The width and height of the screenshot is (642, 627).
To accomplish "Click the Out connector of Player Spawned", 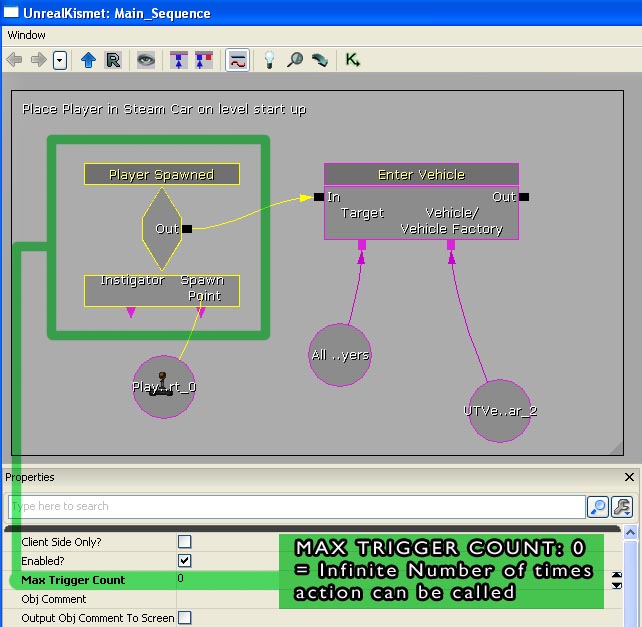I will tap(187, 229).
